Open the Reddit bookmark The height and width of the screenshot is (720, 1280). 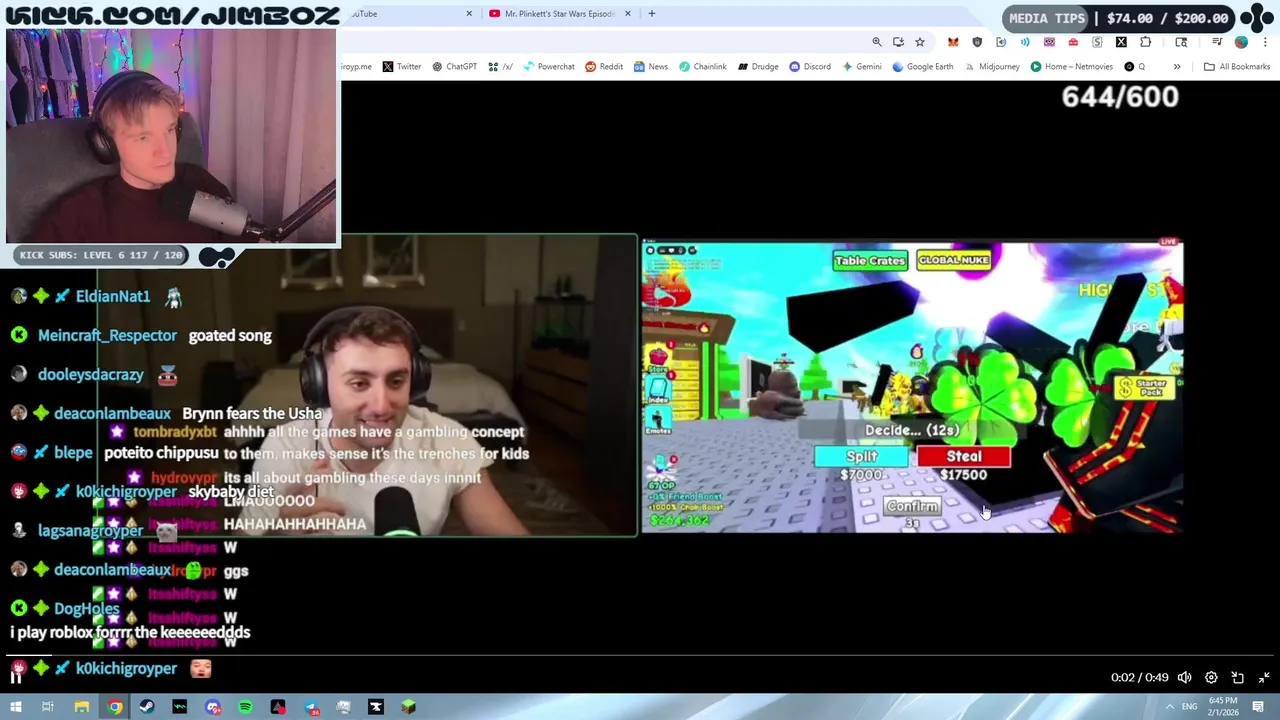[x=604, y=67]
